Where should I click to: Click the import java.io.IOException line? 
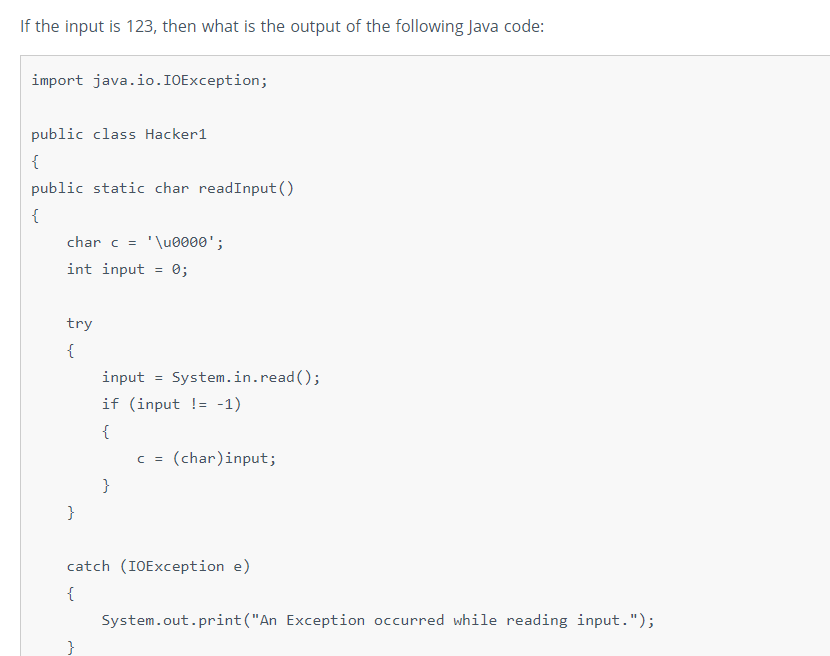pos(149,80)
